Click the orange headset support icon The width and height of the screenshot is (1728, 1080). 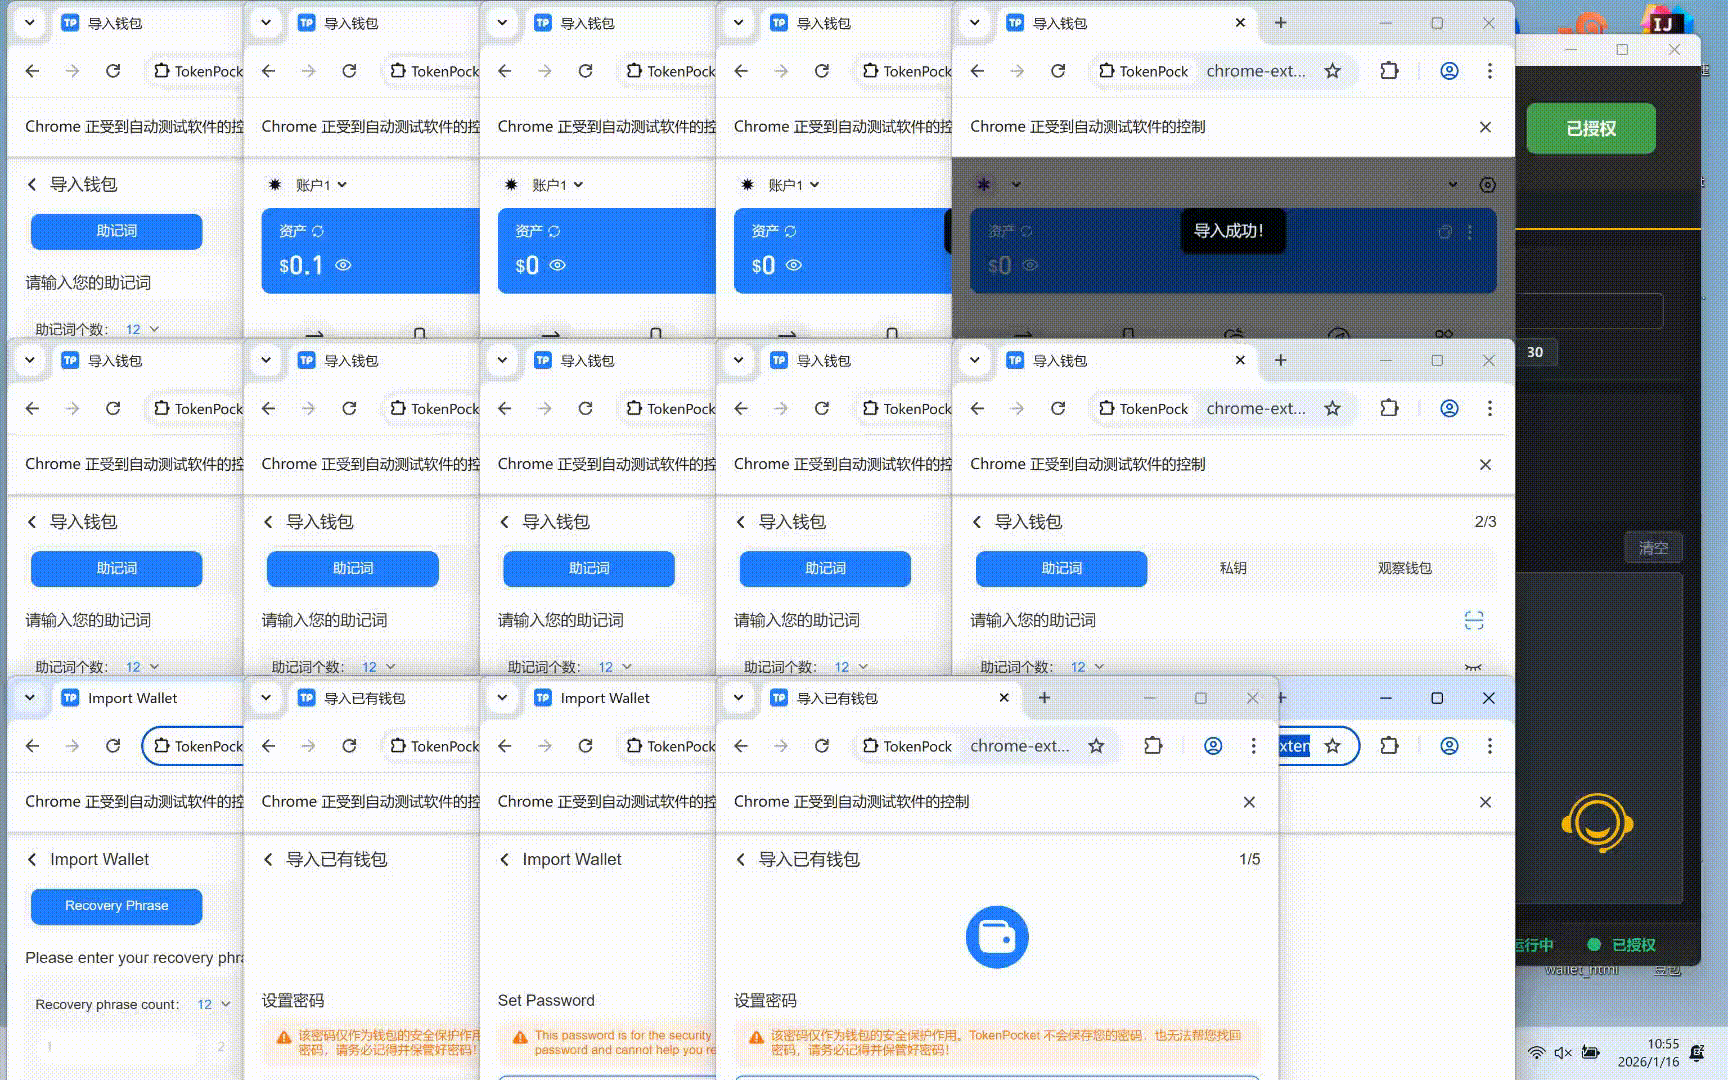coord(1597,823)
